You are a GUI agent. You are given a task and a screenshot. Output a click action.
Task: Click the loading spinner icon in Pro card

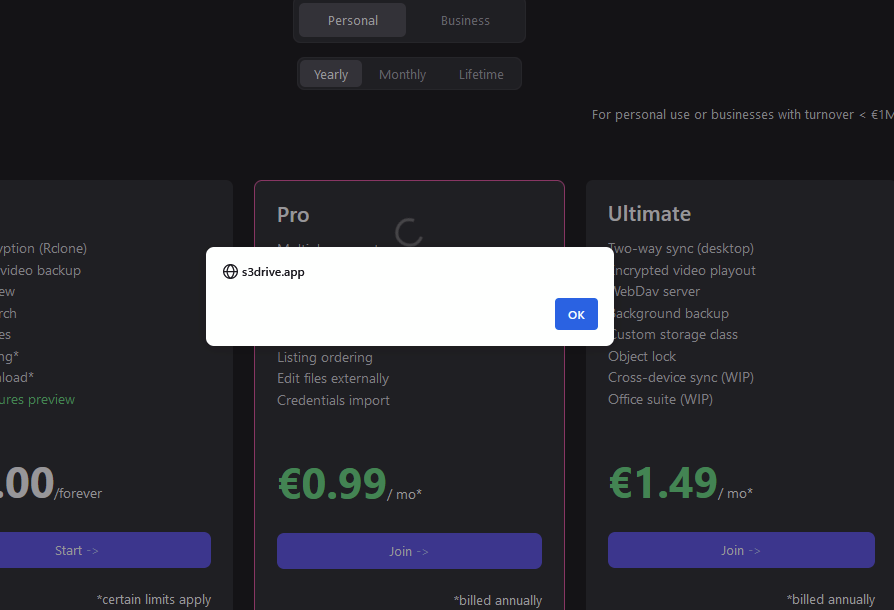pyautogui.click(x=409, y=232)
